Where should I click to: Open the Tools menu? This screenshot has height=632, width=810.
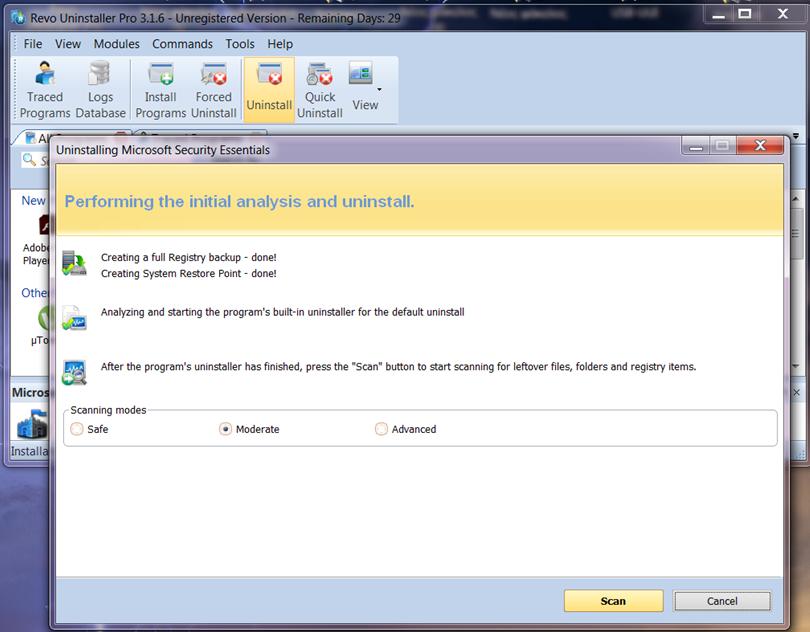pyautogui.click(x=240, y=44)
